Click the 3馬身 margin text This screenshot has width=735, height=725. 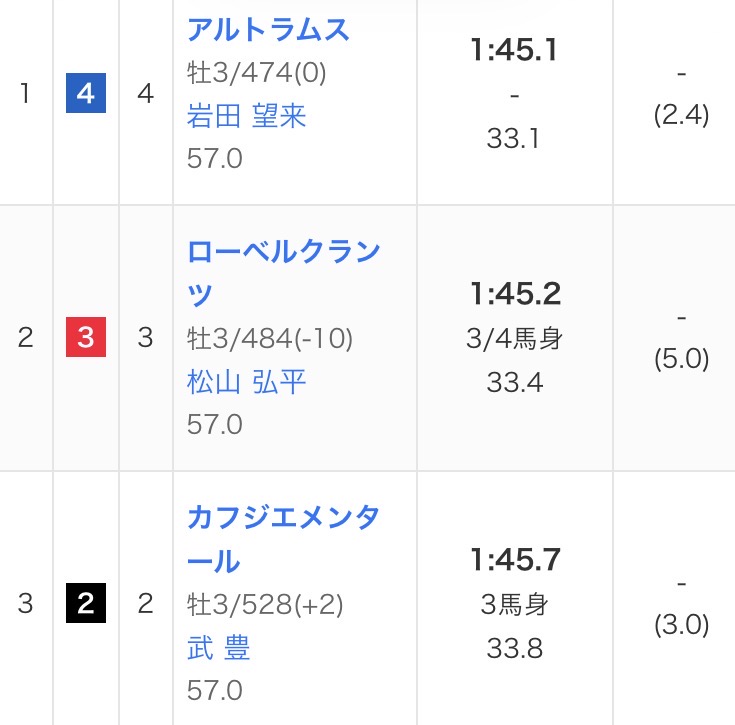coord(514,605)
